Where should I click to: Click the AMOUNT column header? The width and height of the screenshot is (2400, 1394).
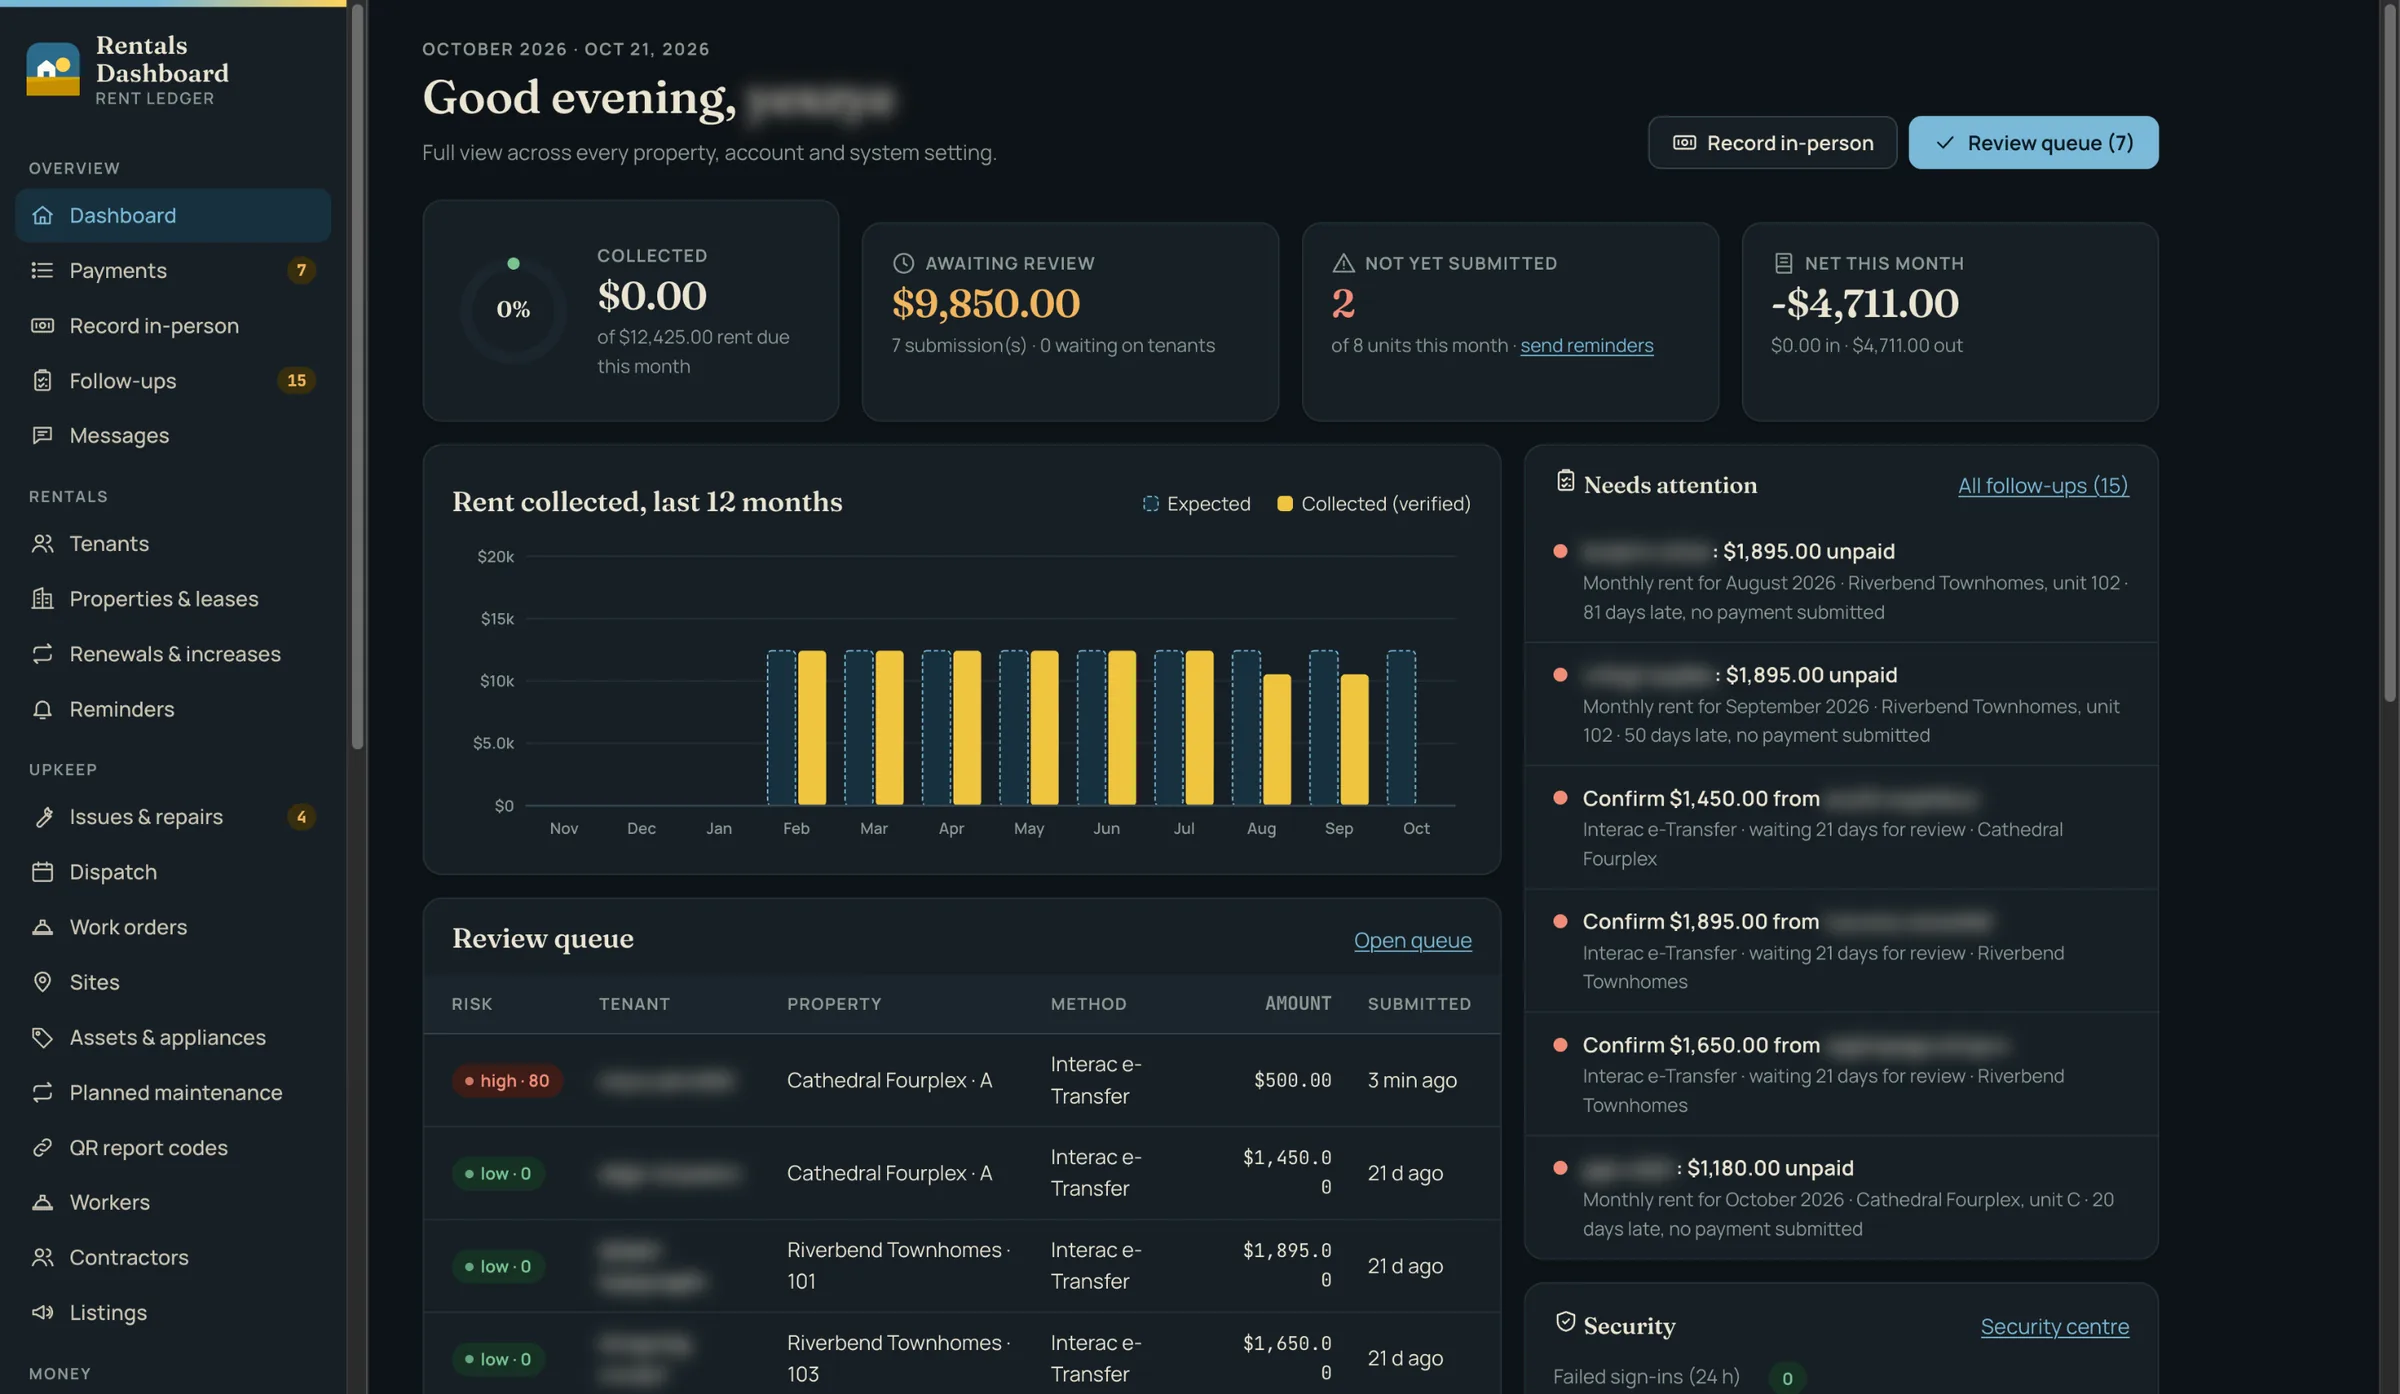coord(1298,1003)
